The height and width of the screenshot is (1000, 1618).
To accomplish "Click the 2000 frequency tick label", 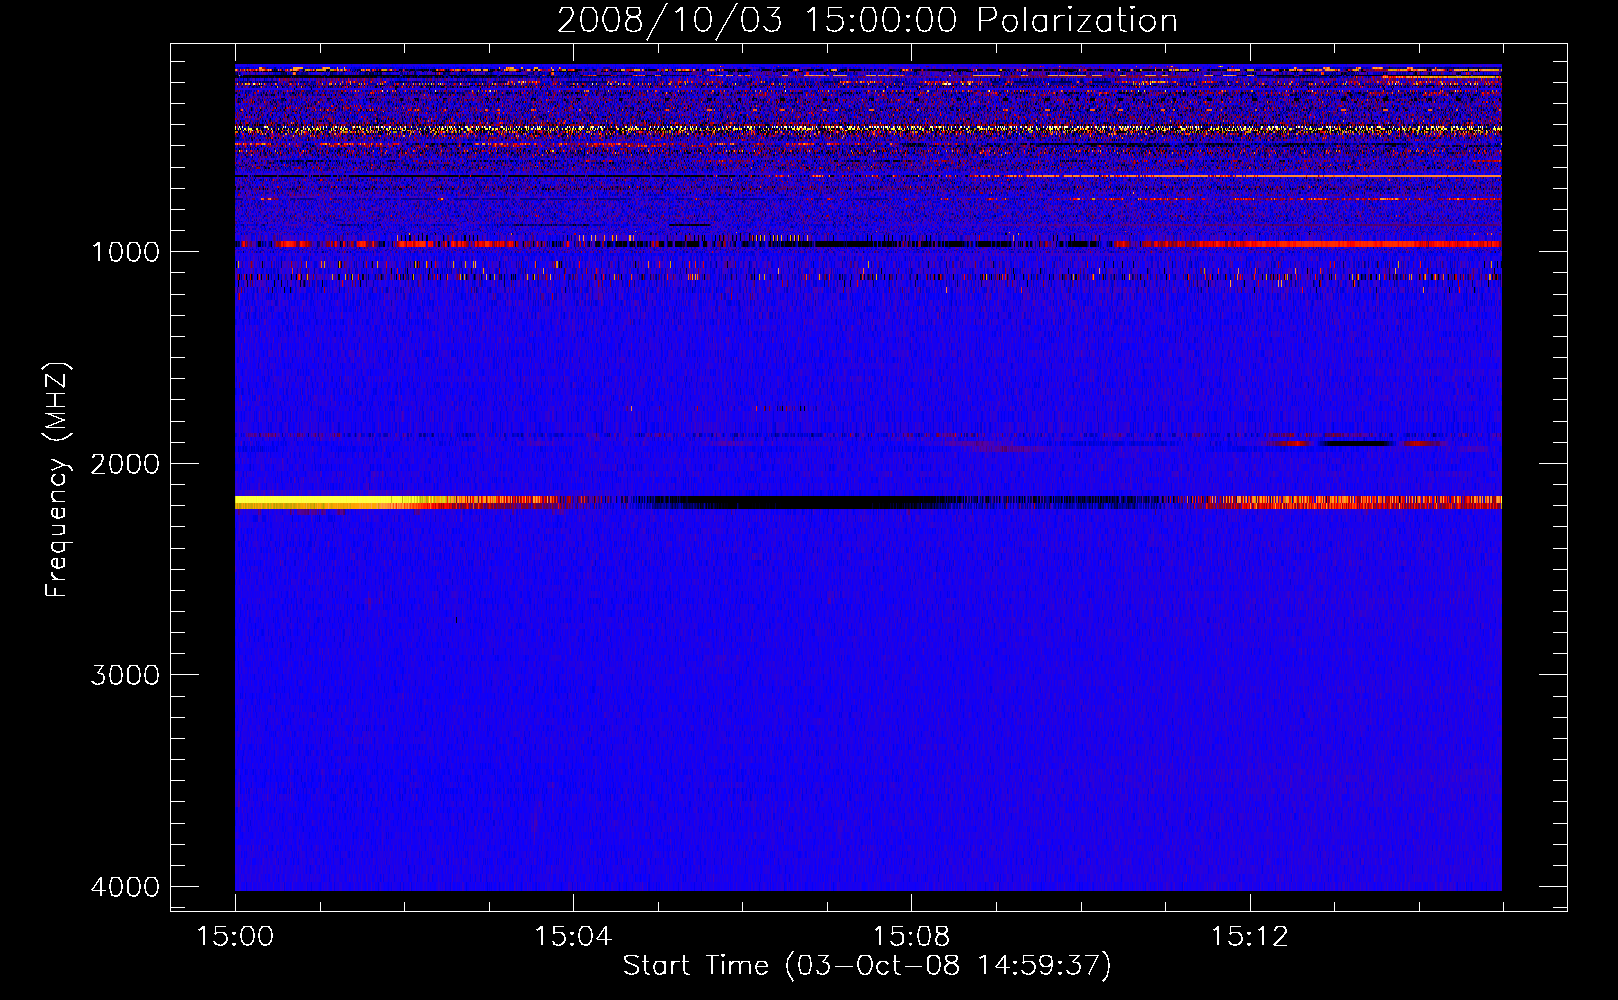I will [125, 463].
